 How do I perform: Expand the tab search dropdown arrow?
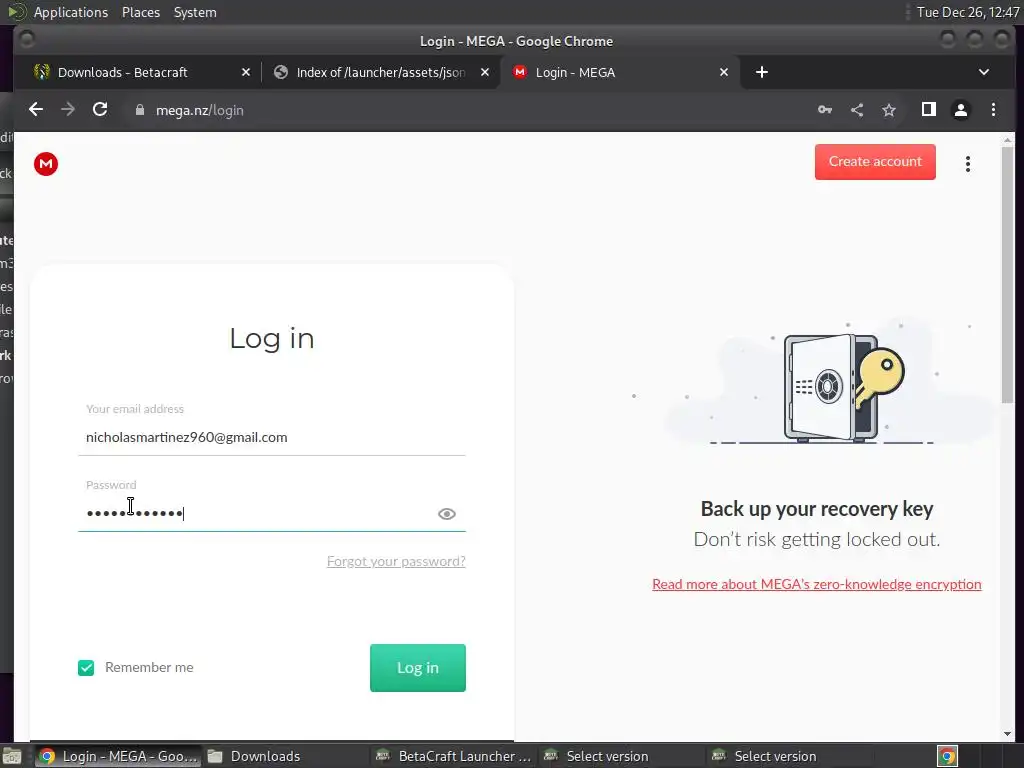tap(984, 72)
